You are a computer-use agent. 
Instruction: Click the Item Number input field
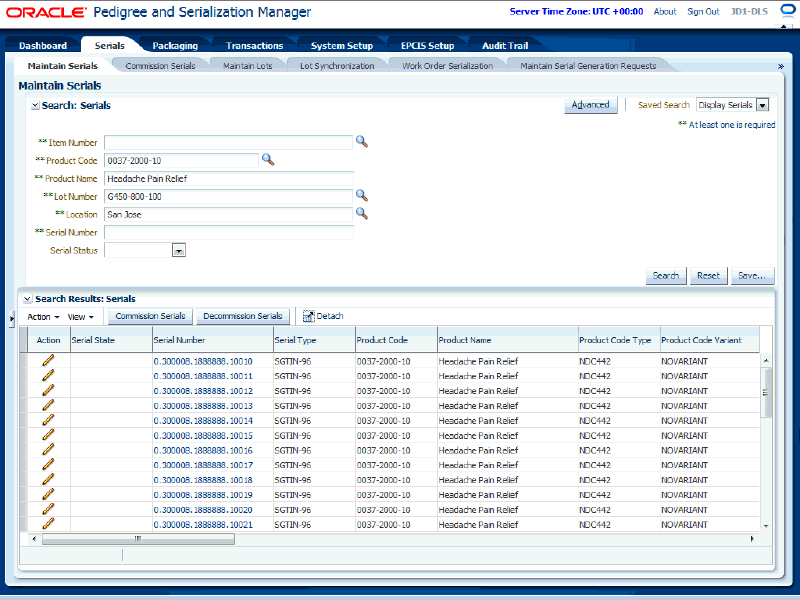tap(228, 142)
